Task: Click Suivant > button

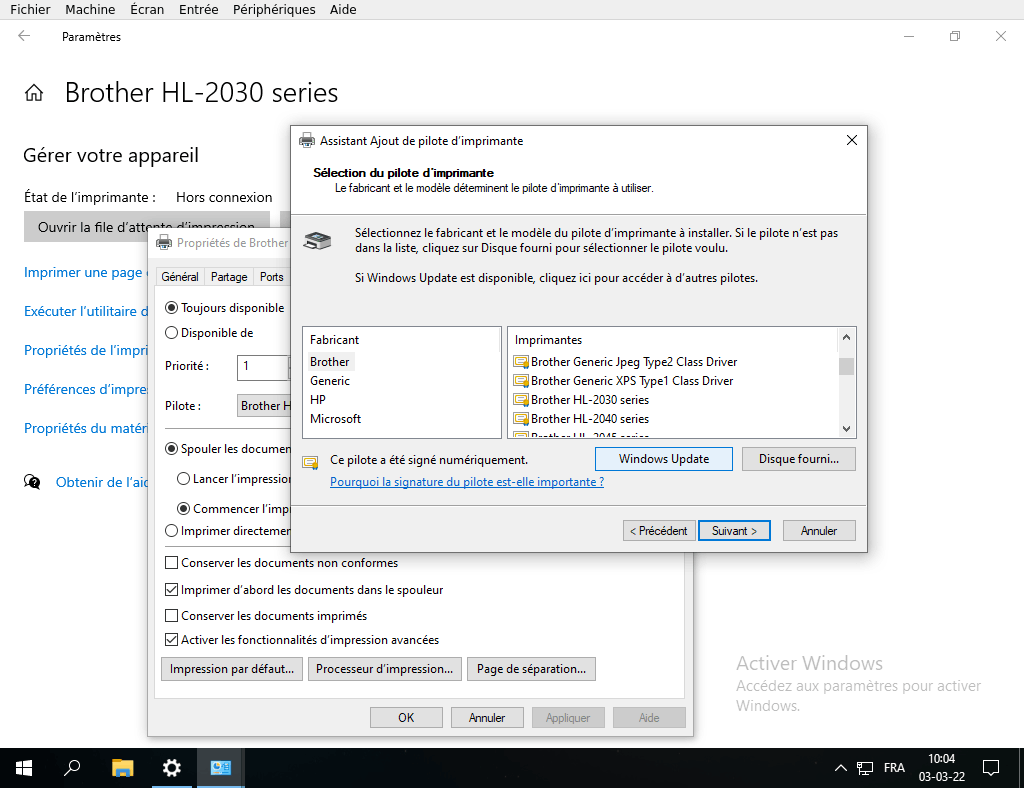Action: [x=734, y=531]
